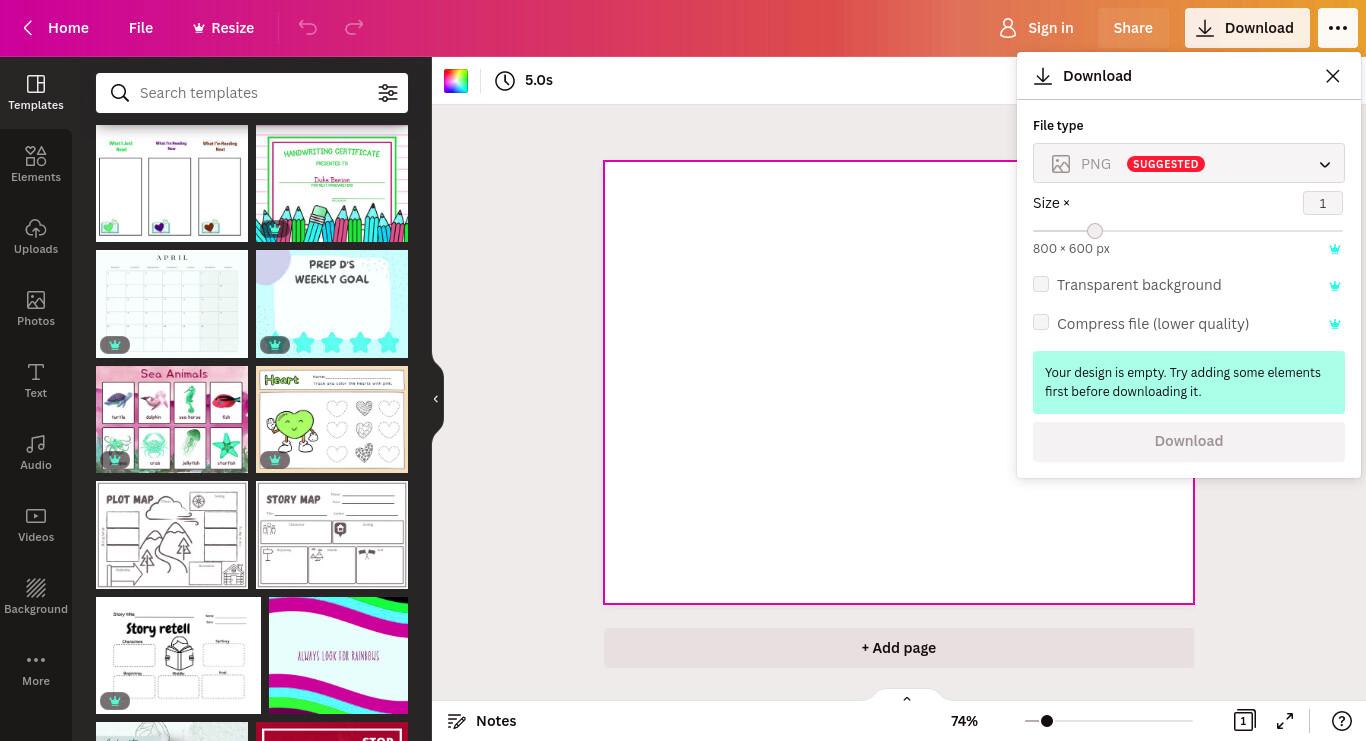Select the Heart tracing worksheet template
This screenshot has width=1366, height=741.
point(332,419)
